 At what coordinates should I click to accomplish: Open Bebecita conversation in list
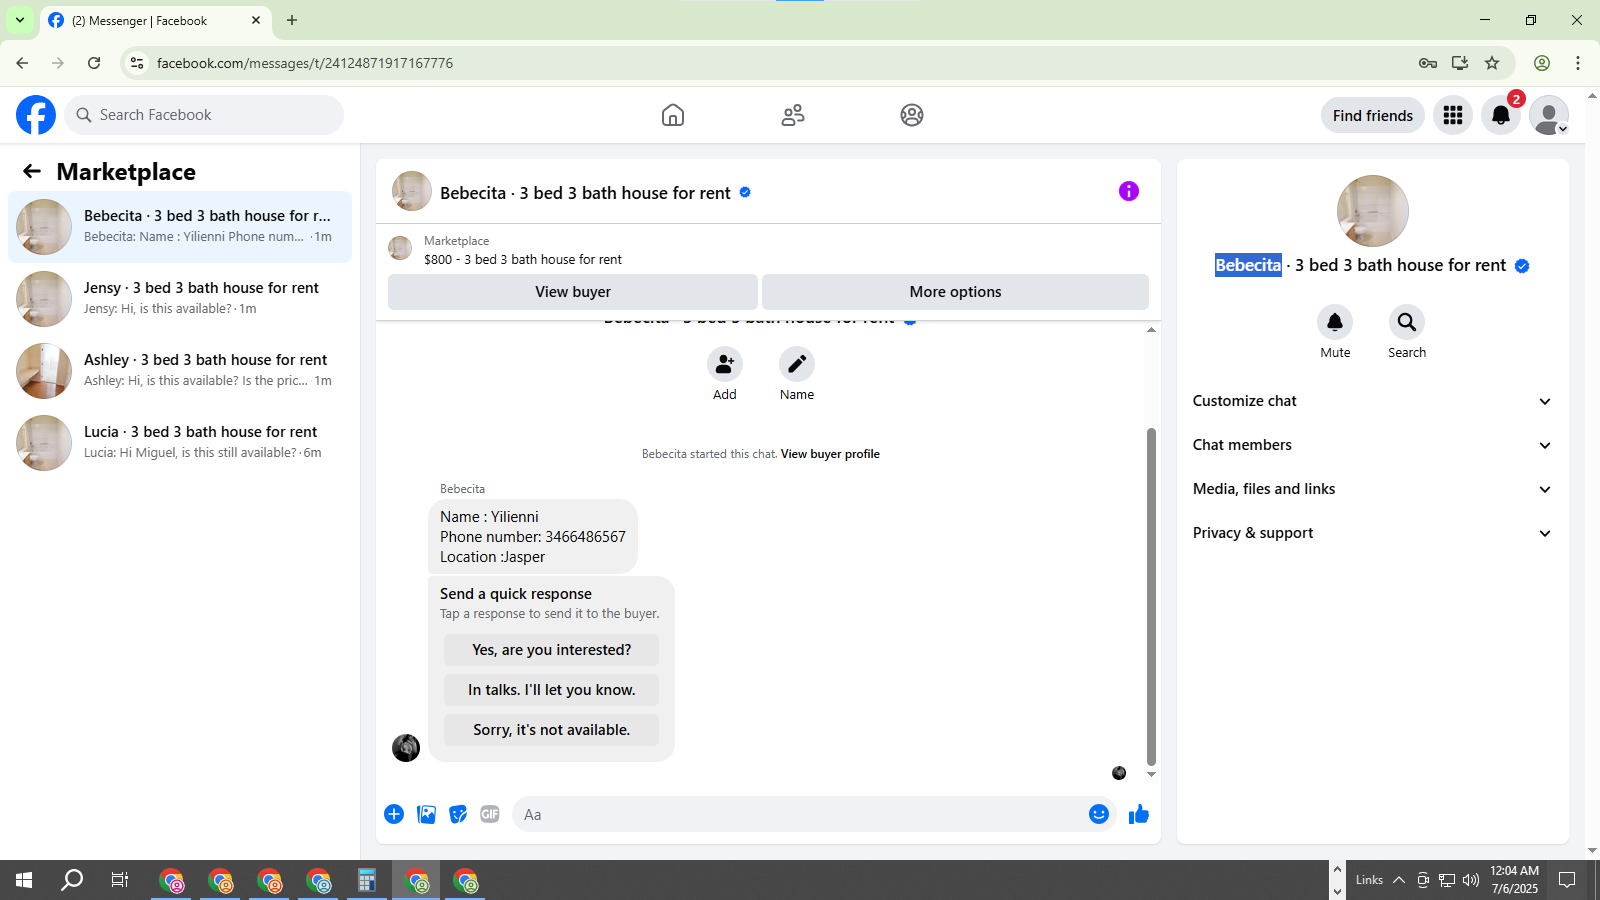pos(180,227)
